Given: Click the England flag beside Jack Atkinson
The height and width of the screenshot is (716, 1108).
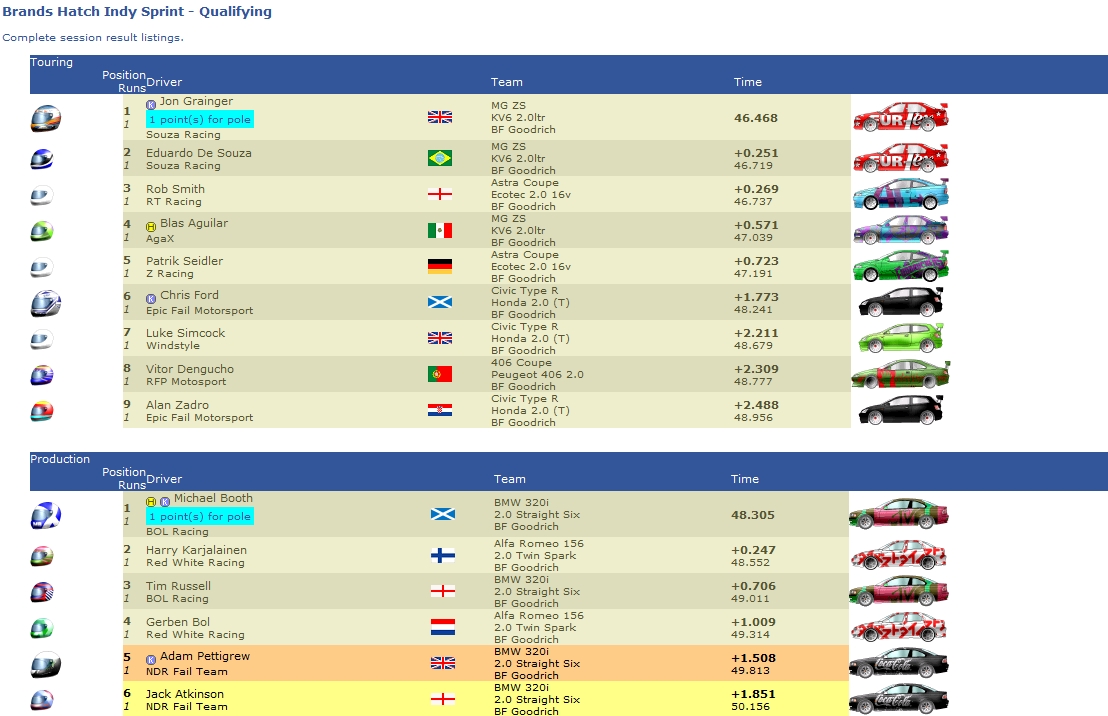Looking at the screenshot, I should 442,699.
